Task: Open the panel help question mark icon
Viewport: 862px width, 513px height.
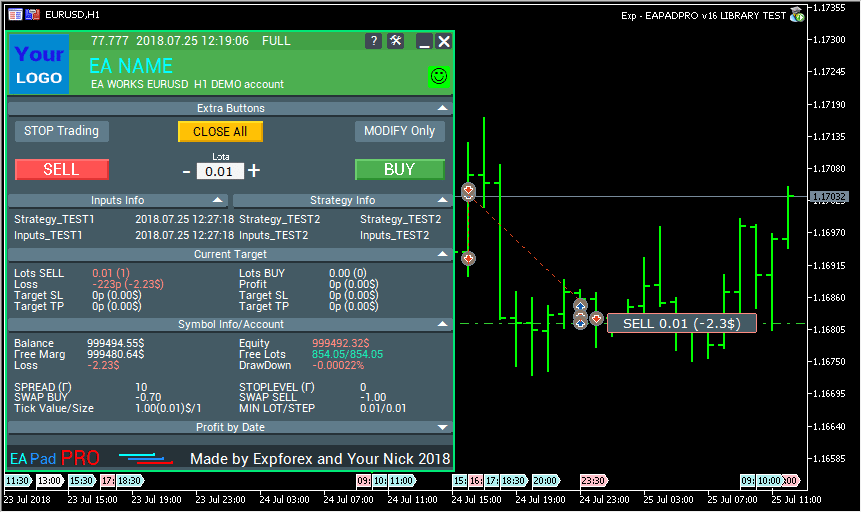Action: [374, 41]
